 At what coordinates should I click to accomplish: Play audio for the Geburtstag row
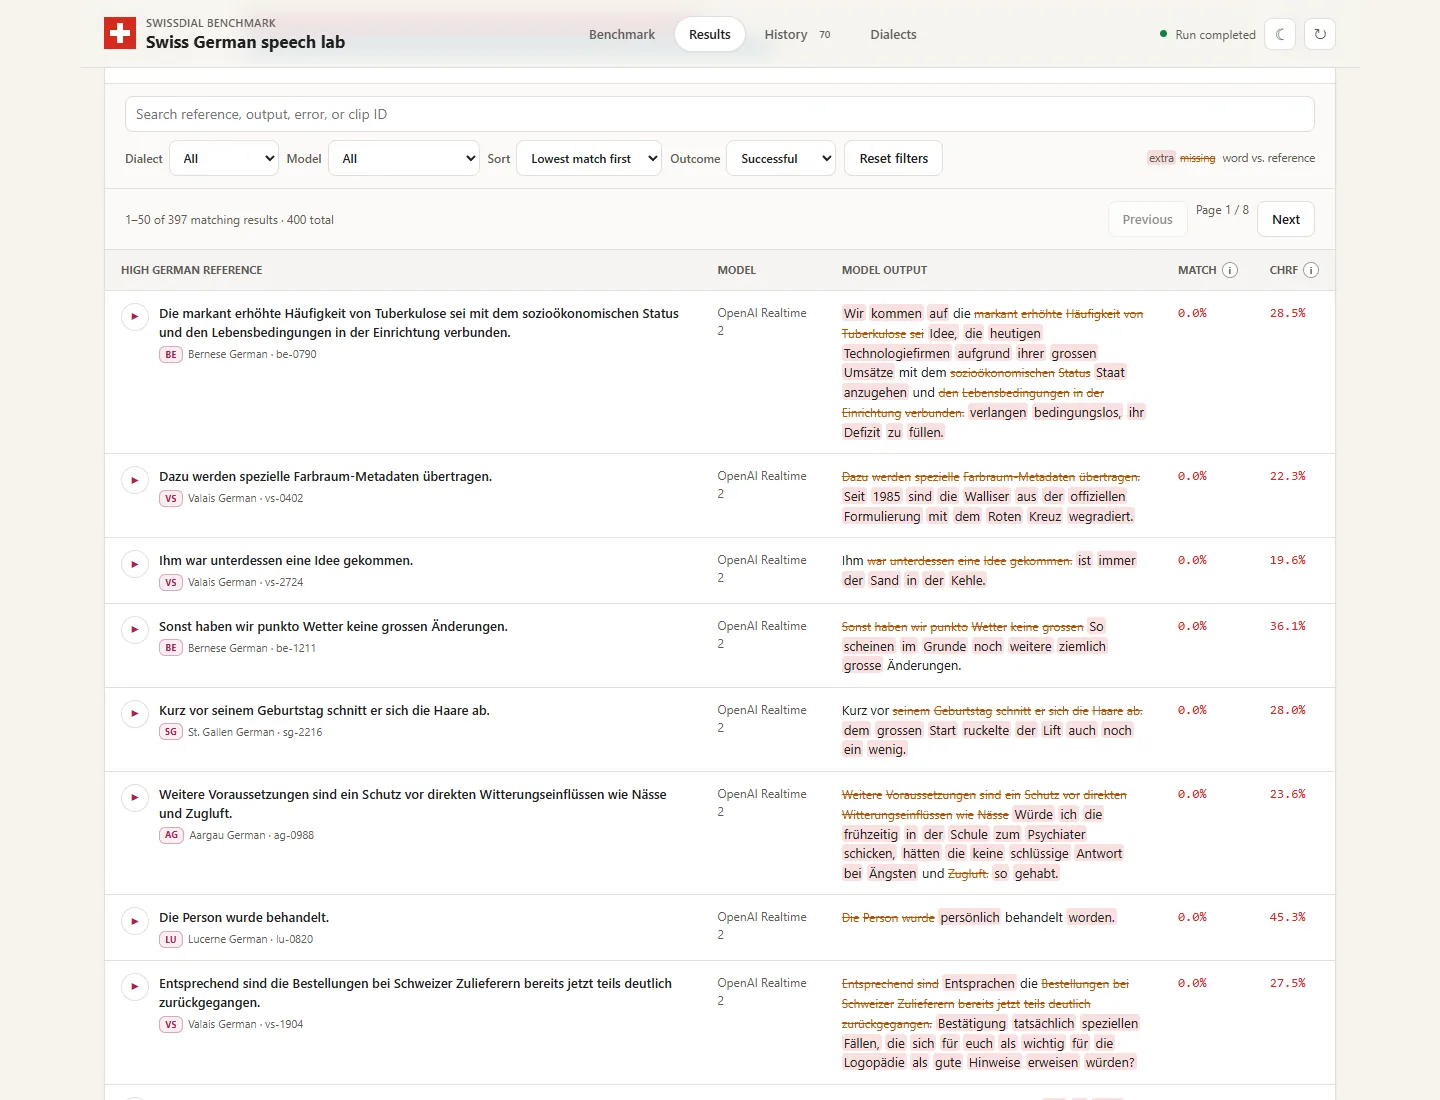point(135,714)
